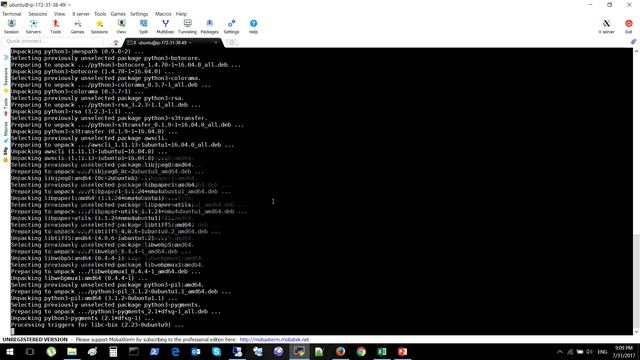
Task: Close the ubuntu session tab
Action: pos(216,42)
